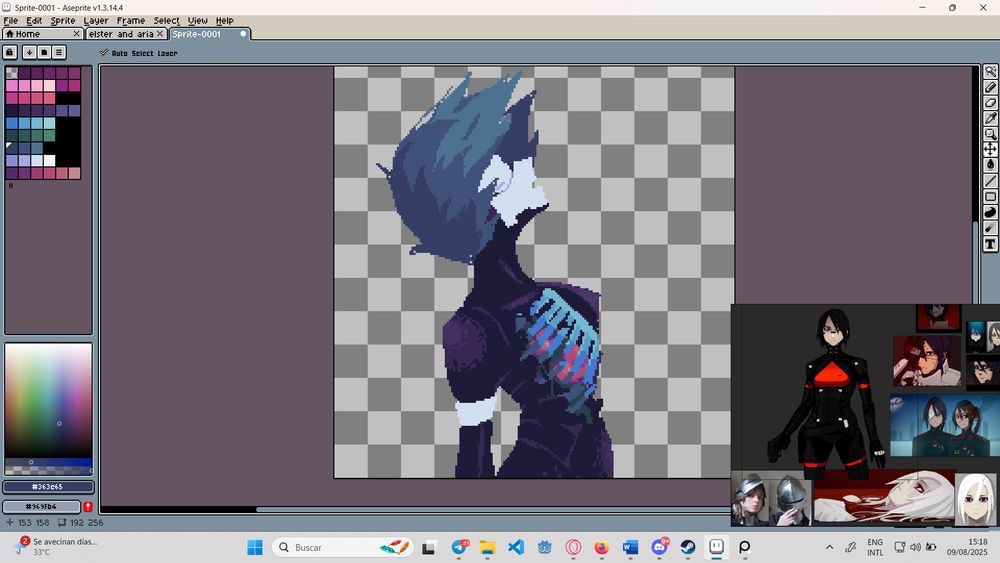Toggle the palette edit lock button

(x=10, y=52)
